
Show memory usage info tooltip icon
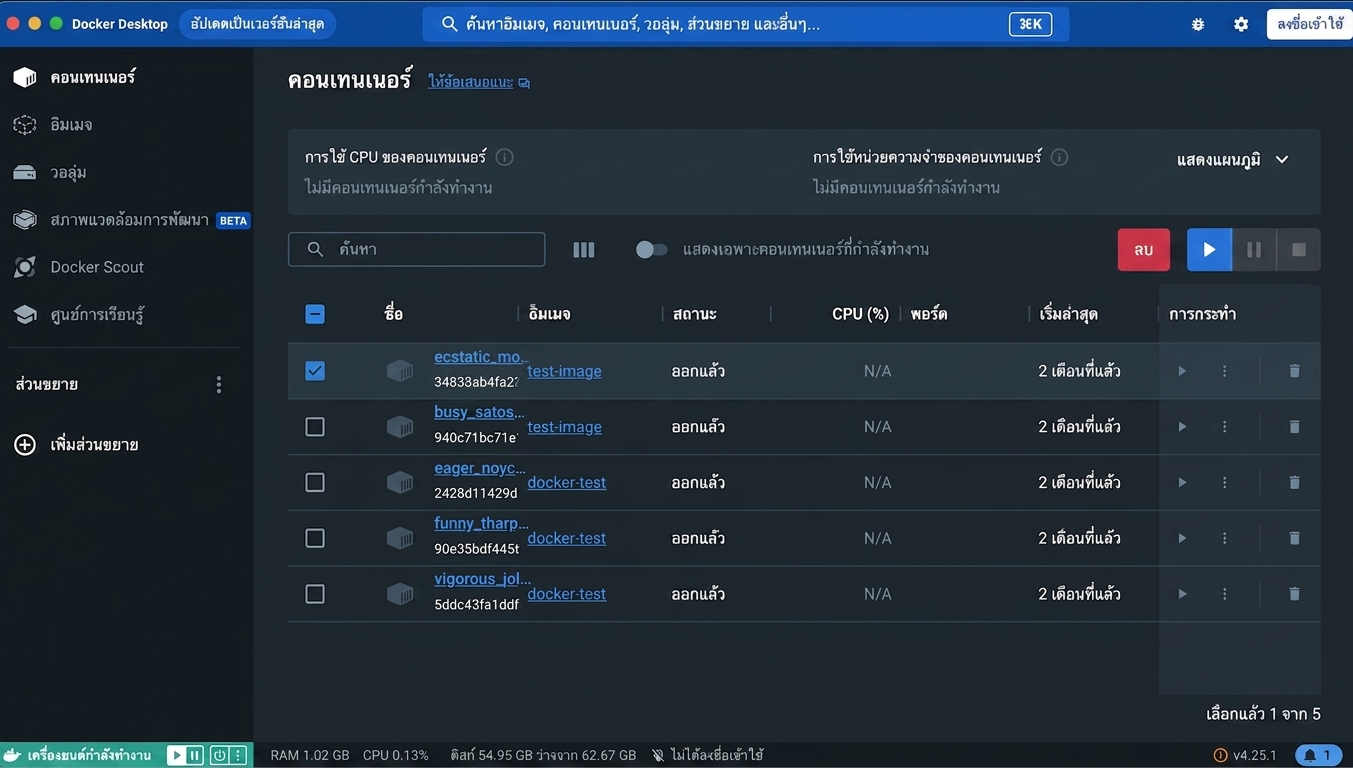1059,157
